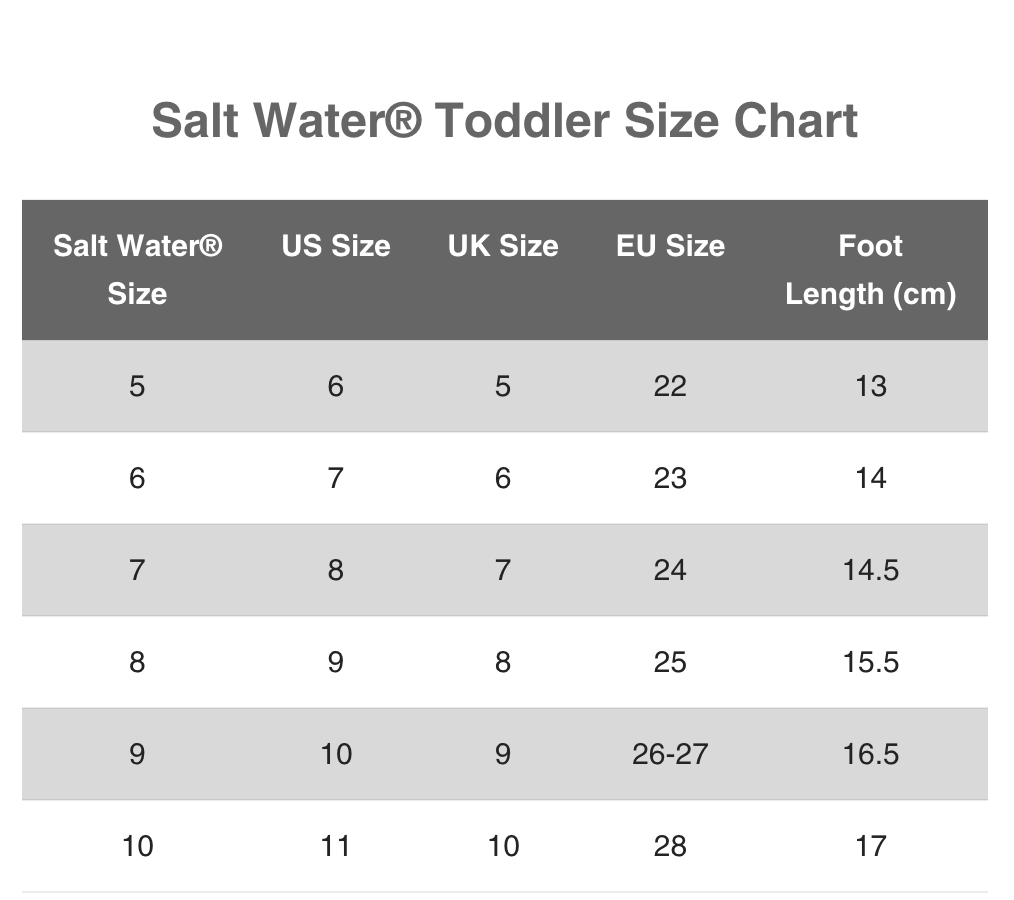Click the US Size column header
Screen dimensions: 1014x900
[336, 246]
